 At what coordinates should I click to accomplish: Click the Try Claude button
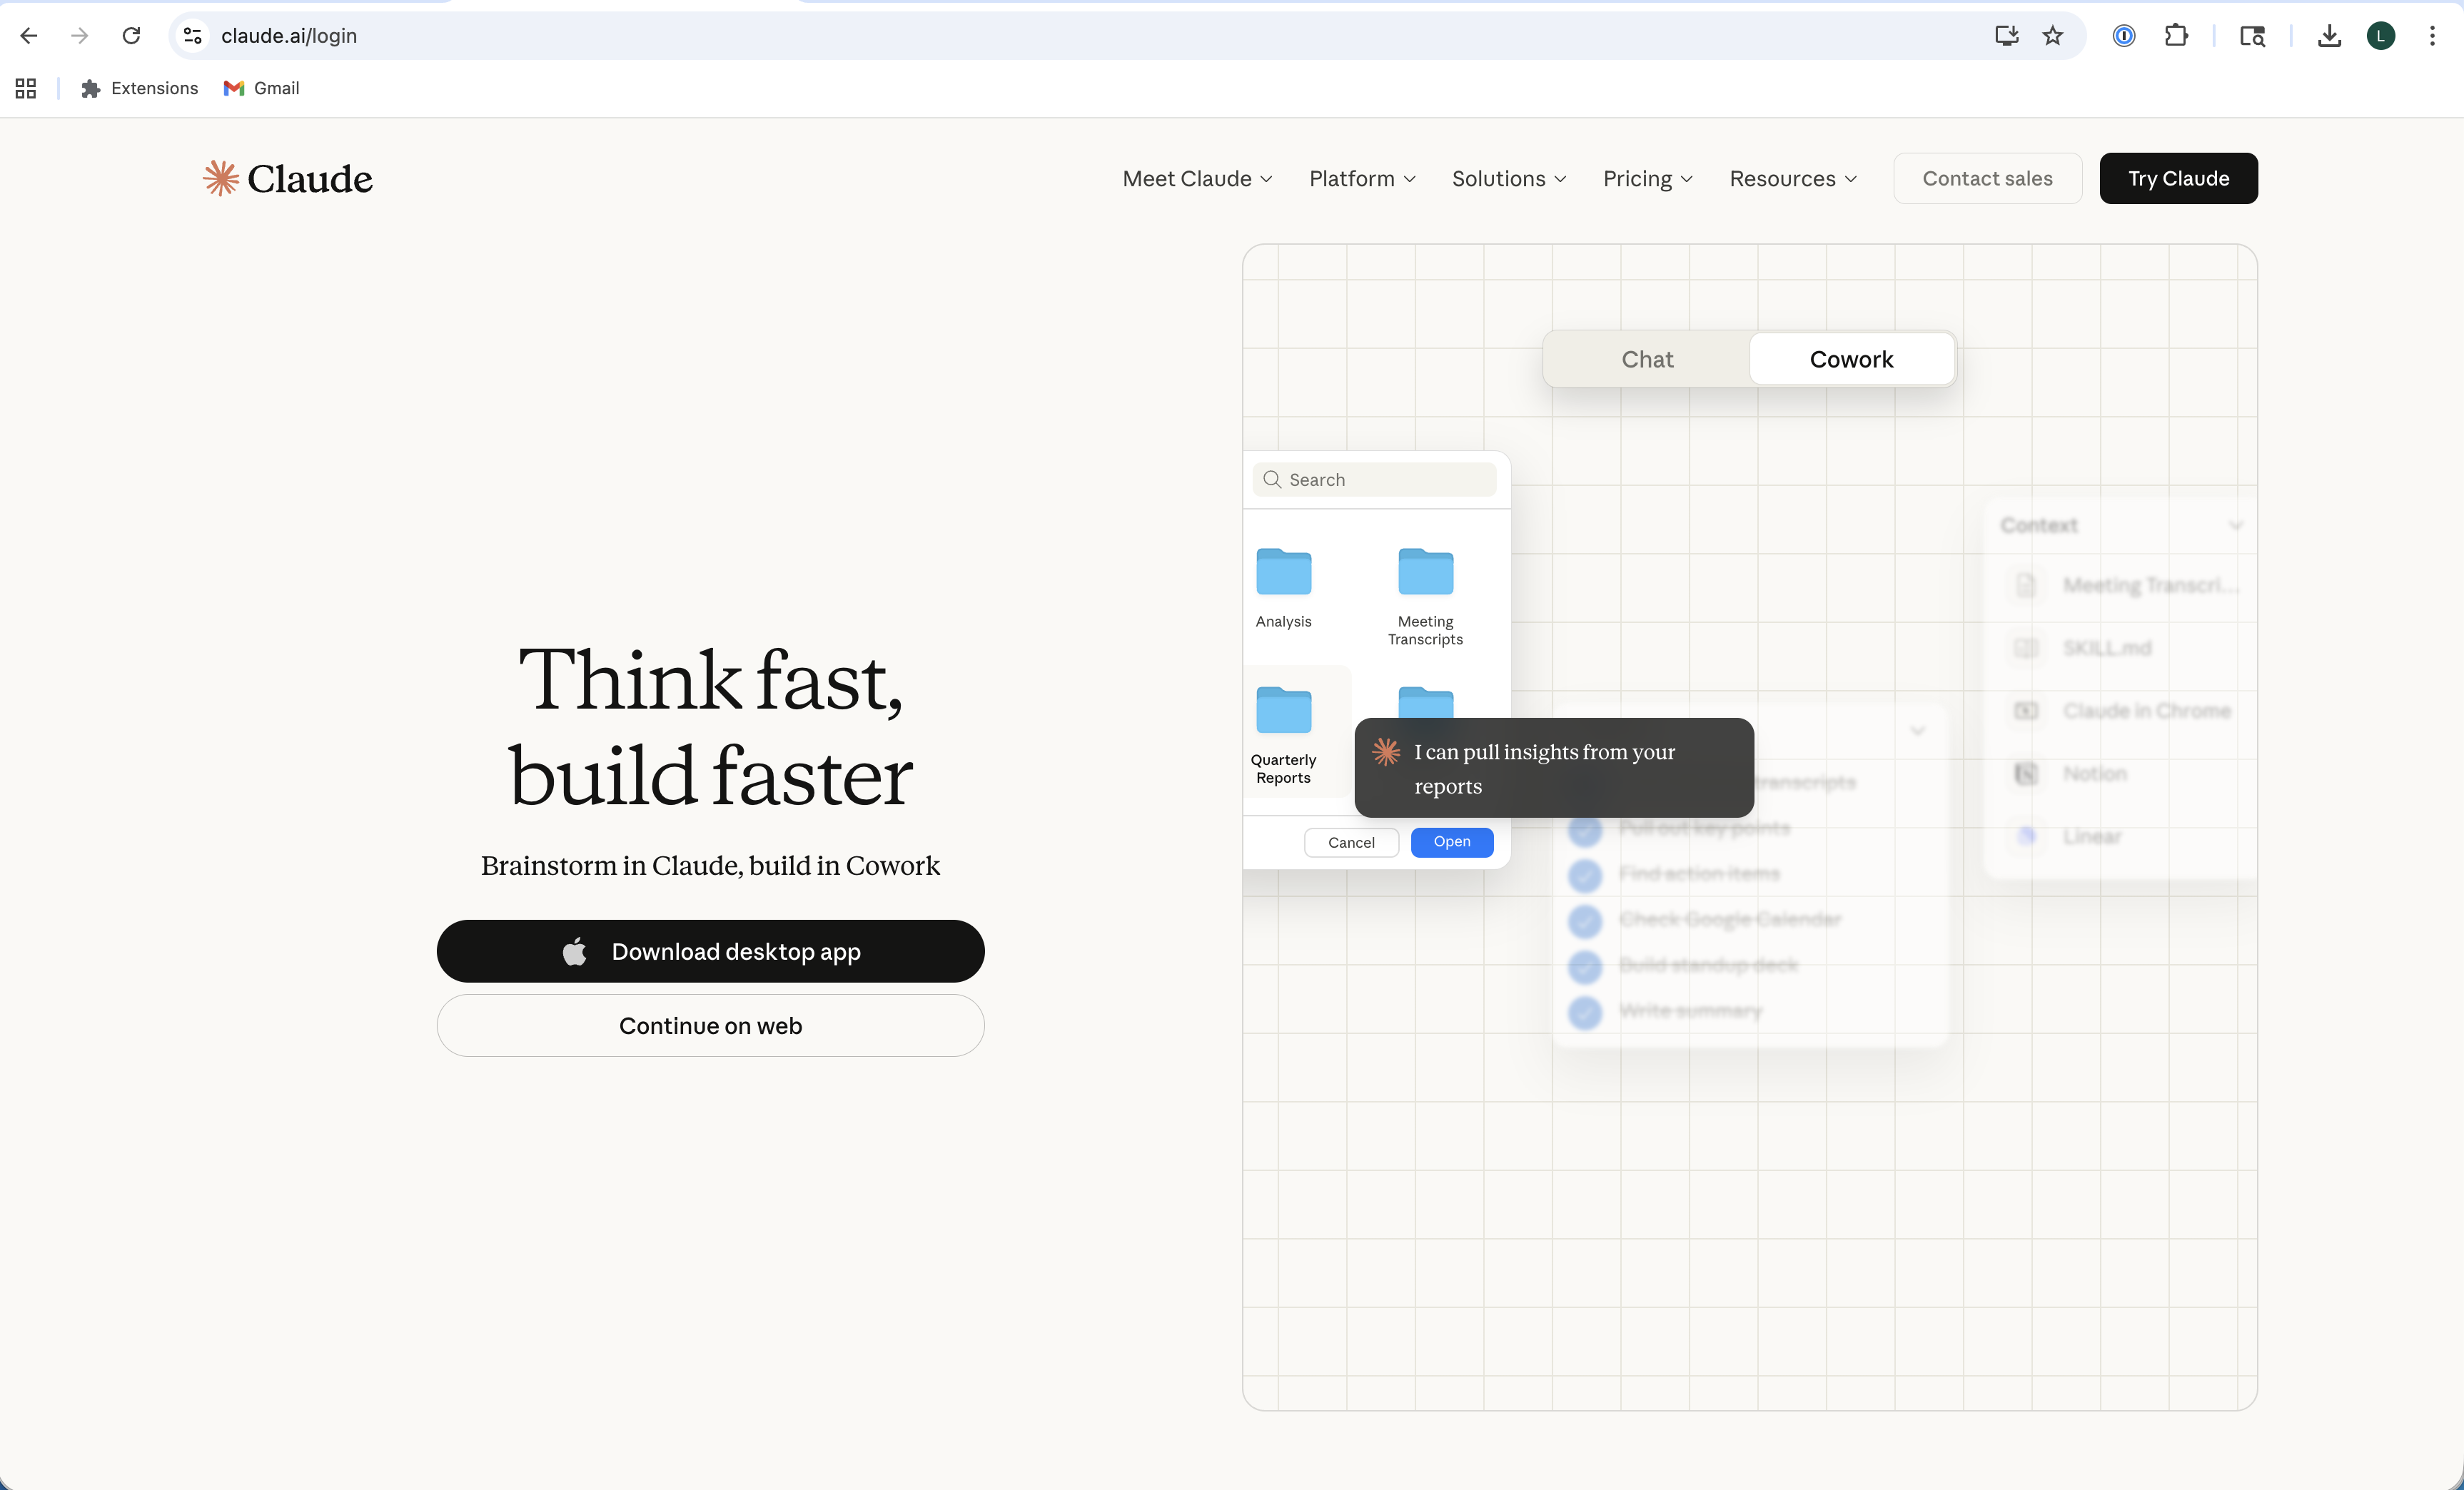click(x=2178, y=178)
